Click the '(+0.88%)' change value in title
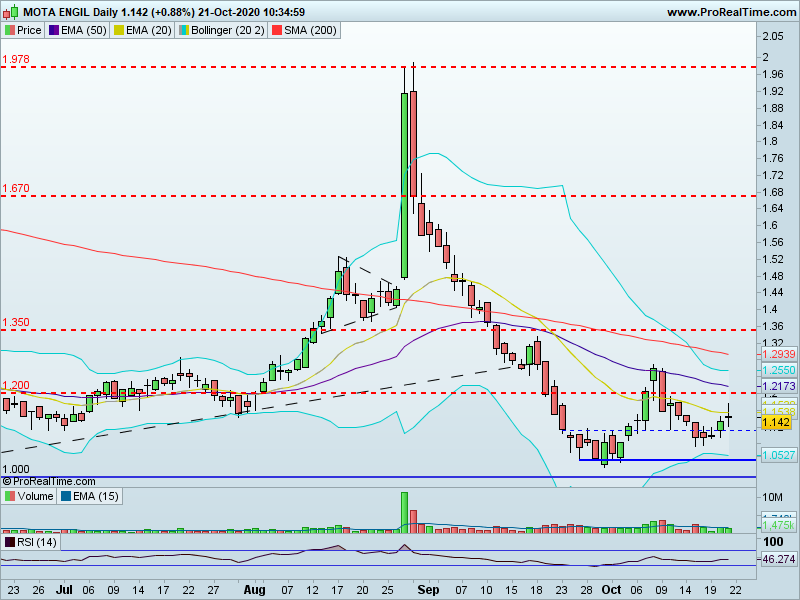 click(172, 12)
